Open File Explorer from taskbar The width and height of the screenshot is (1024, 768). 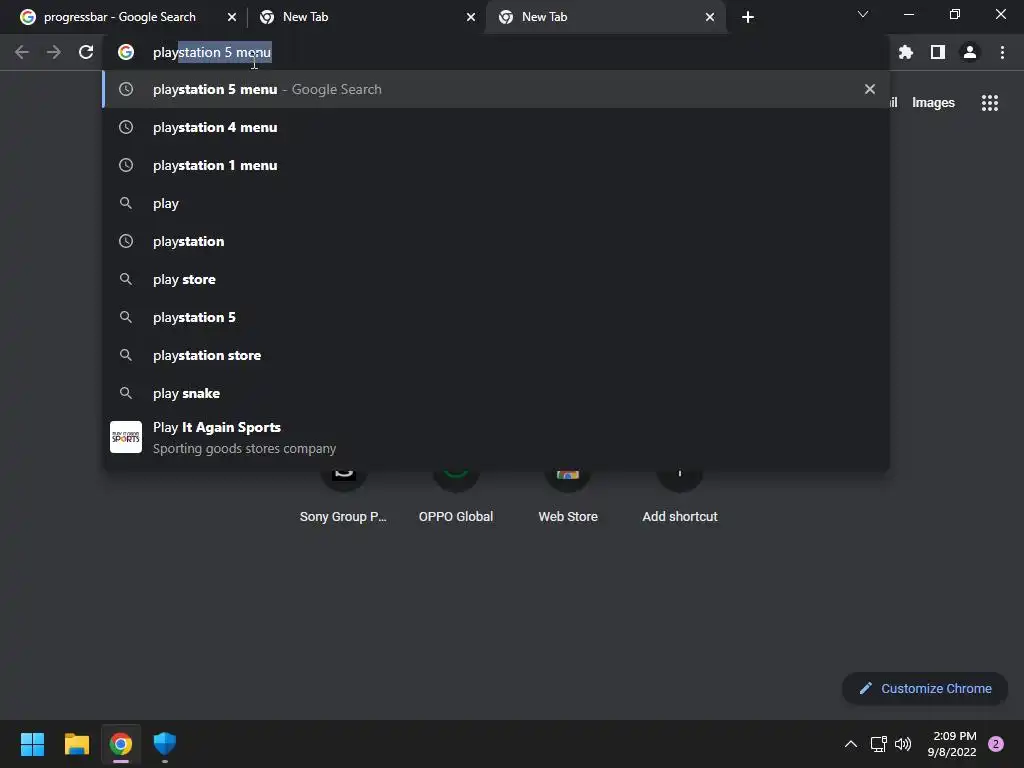[x=77, y=744]
